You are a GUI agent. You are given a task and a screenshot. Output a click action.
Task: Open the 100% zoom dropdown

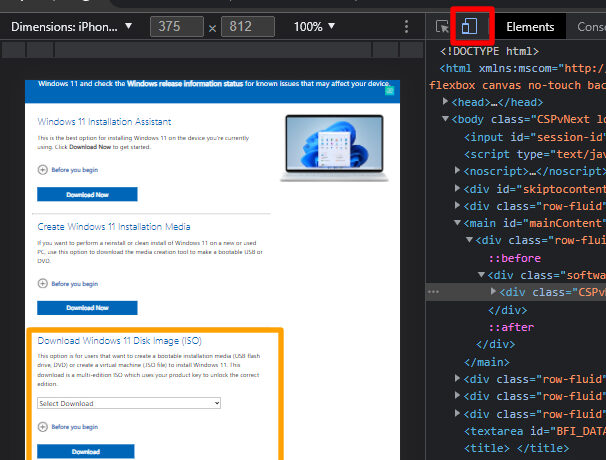pos(314,27)
